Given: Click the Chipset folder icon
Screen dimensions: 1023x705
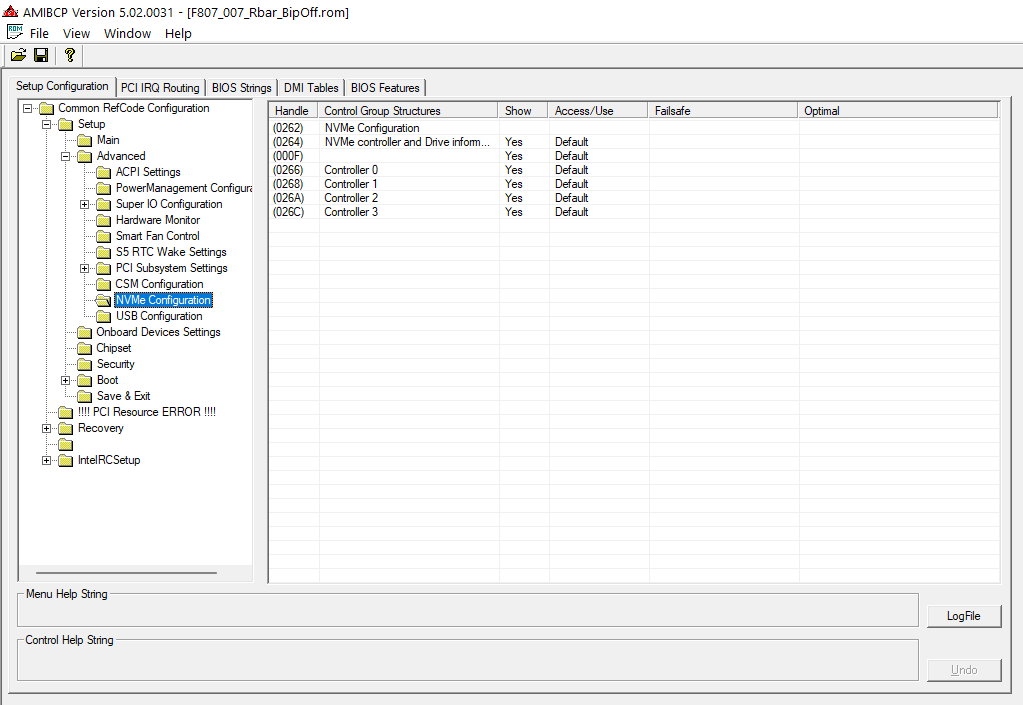Looking at the screenshot, I should tap(84, 348).
